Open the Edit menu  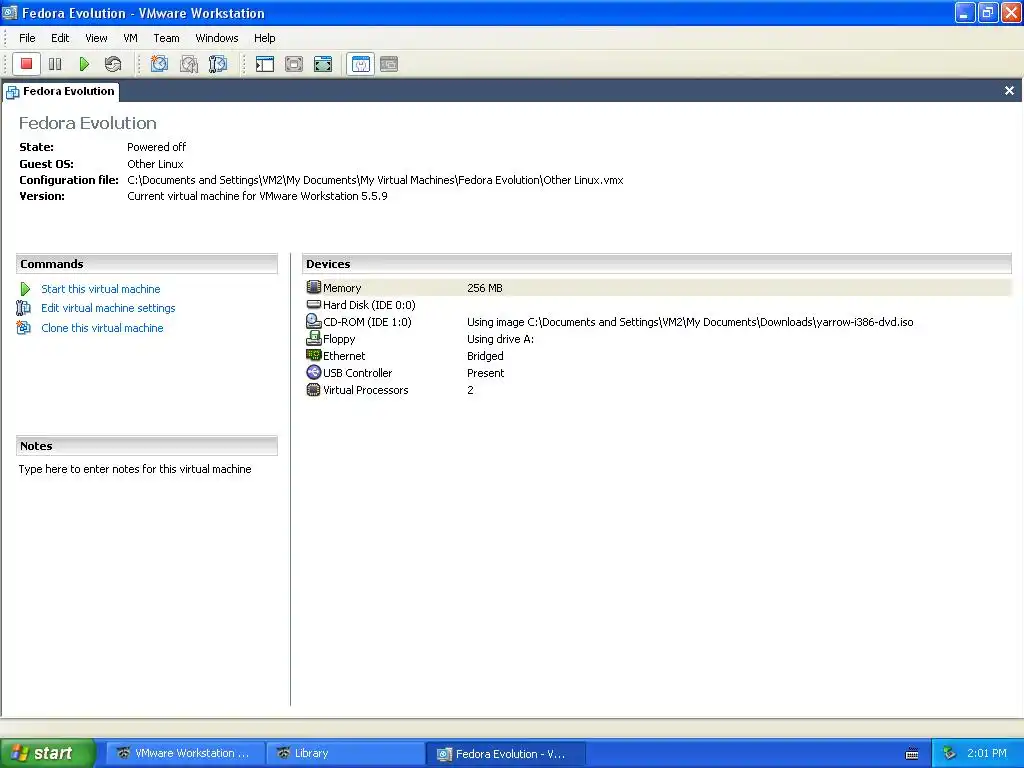point(60,38)
